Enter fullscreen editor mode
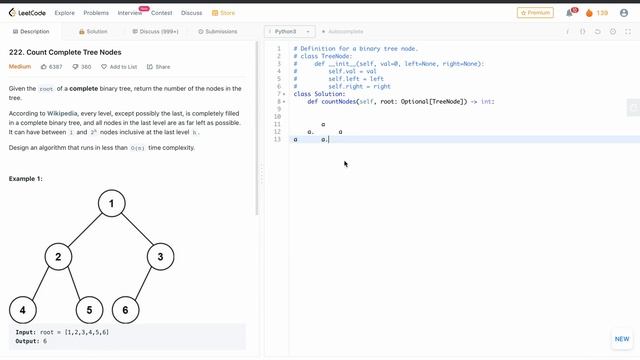 pos(628,31)
